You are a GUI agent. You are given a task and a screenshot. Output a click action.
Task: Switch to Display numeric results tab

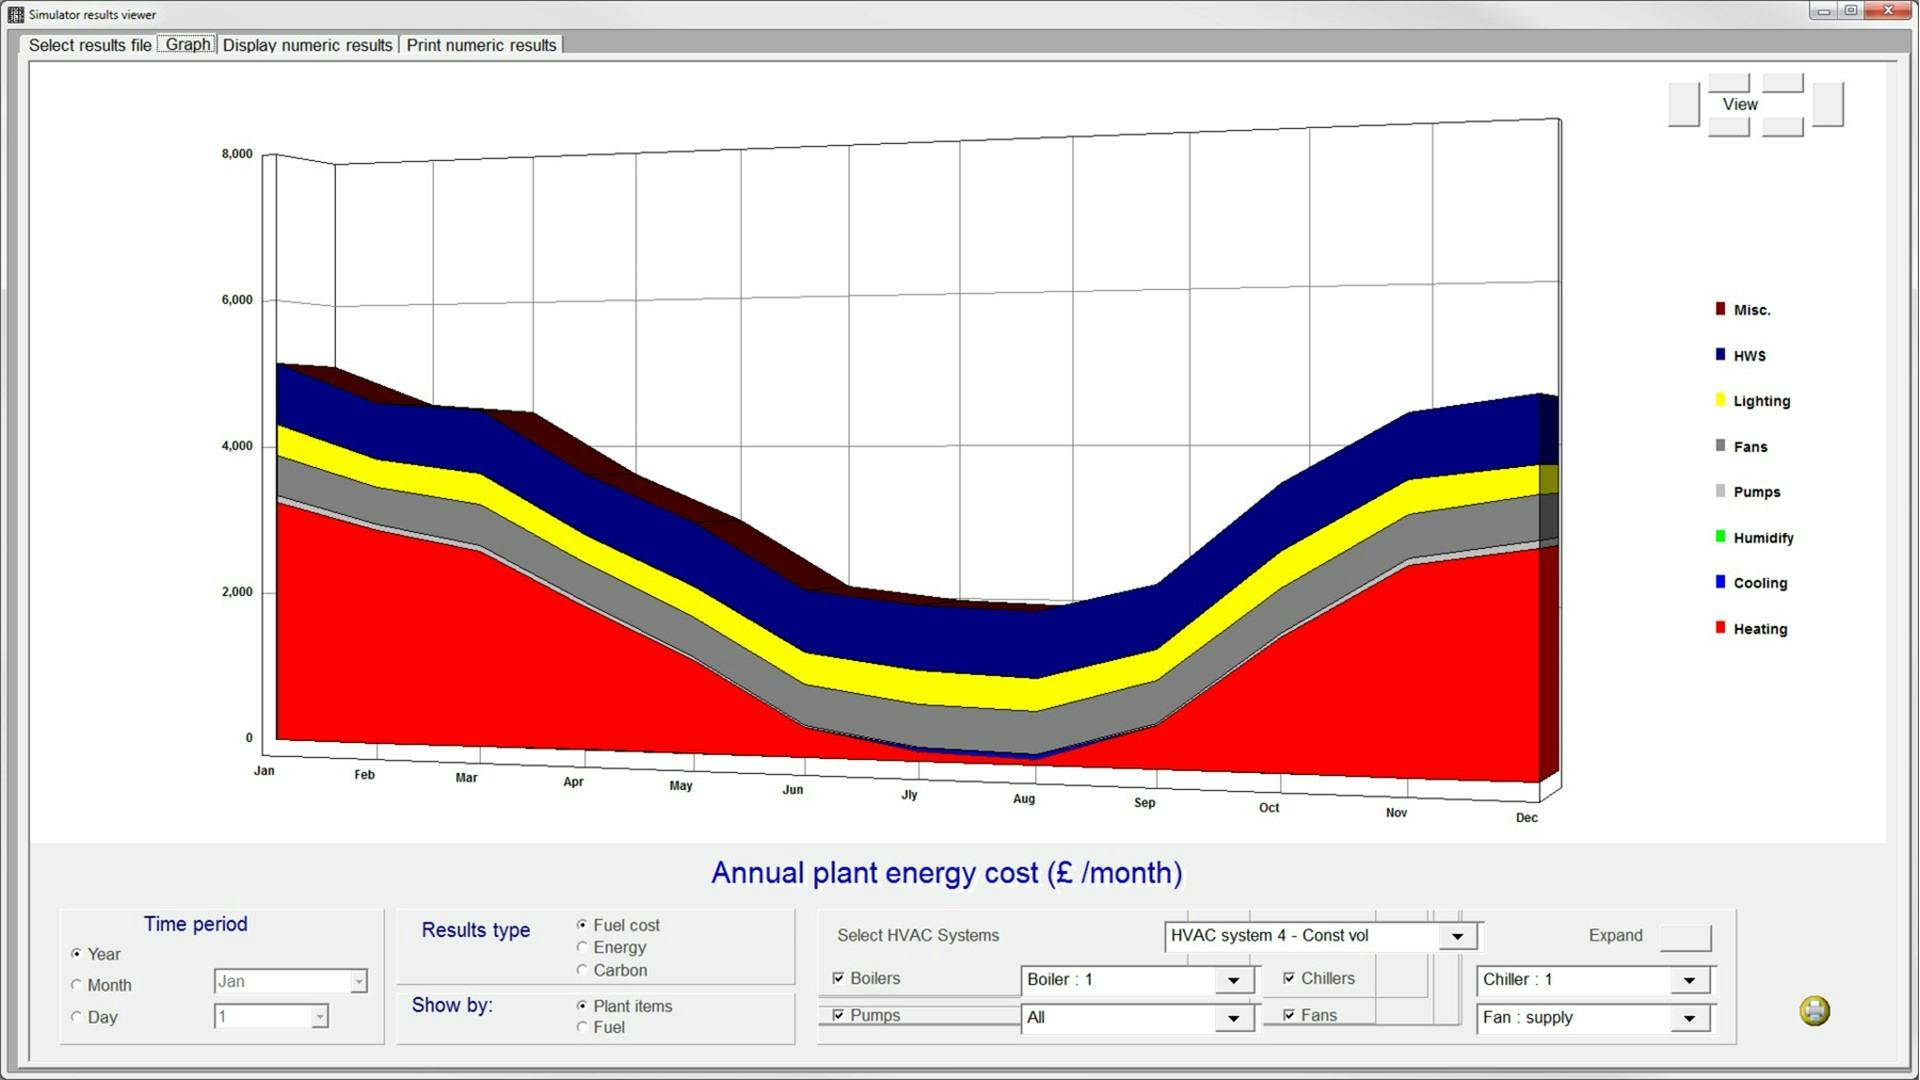307,45
